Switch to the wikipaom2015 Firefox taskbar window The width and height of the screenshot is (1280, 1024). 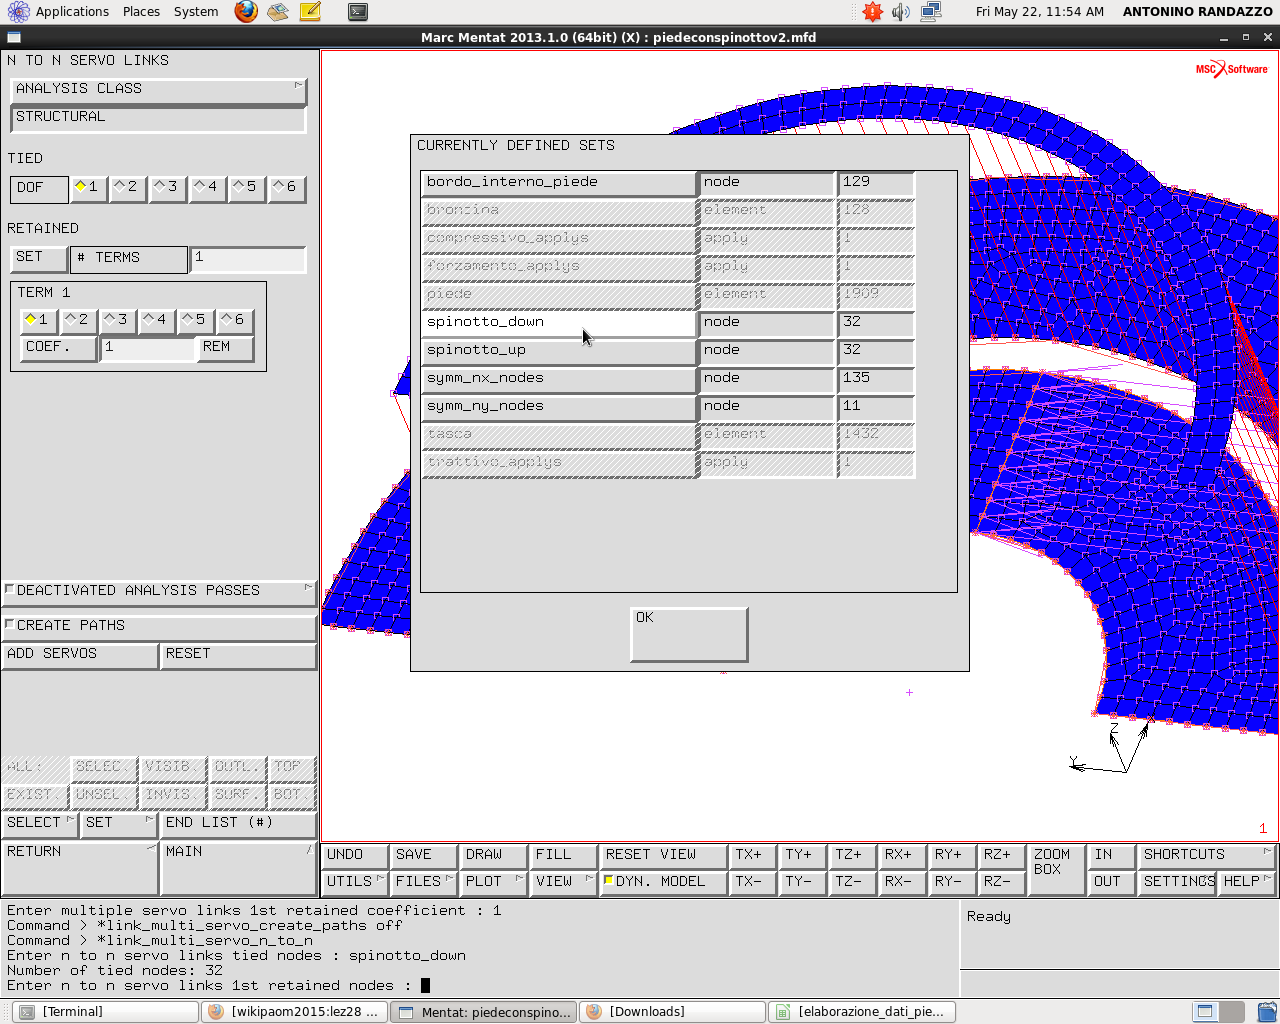293,1012
